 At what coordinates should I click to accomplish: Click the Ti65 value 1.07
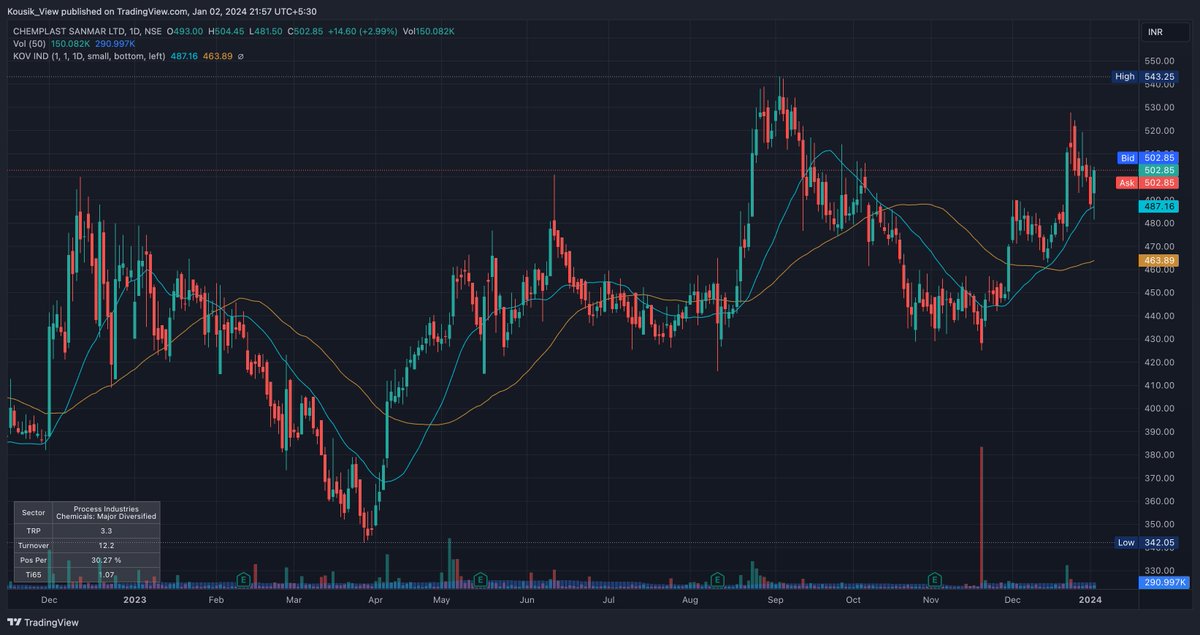click(x=106, y=575)
